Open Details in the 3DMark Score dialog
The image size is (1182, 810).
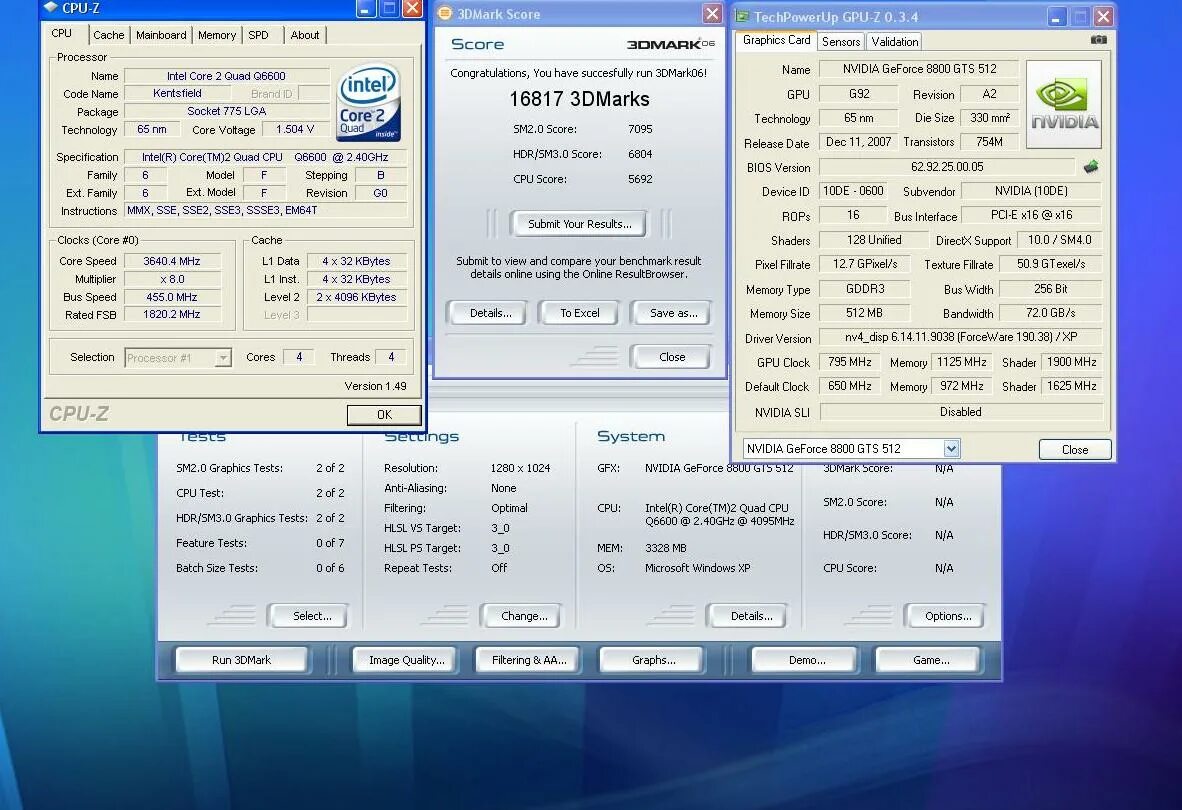pyautogui.click(x=490, y=313)
